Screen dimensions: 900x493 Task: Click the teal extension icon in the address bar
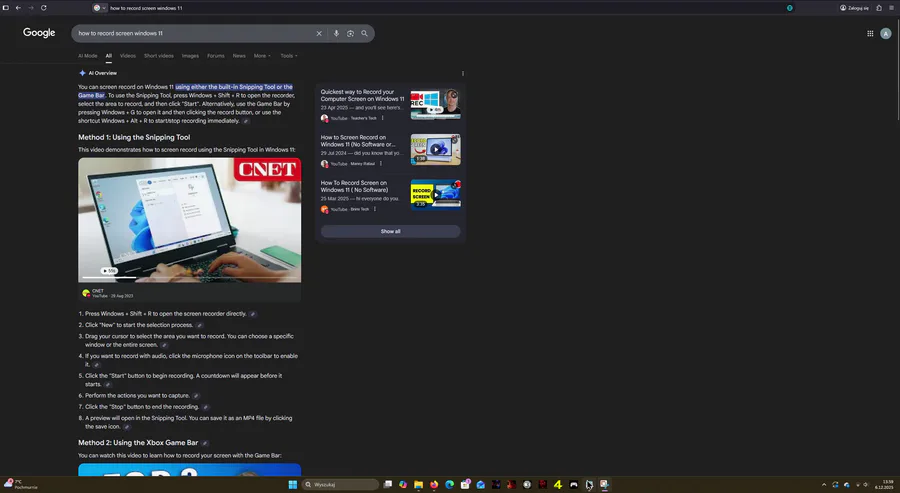[790, 8]
